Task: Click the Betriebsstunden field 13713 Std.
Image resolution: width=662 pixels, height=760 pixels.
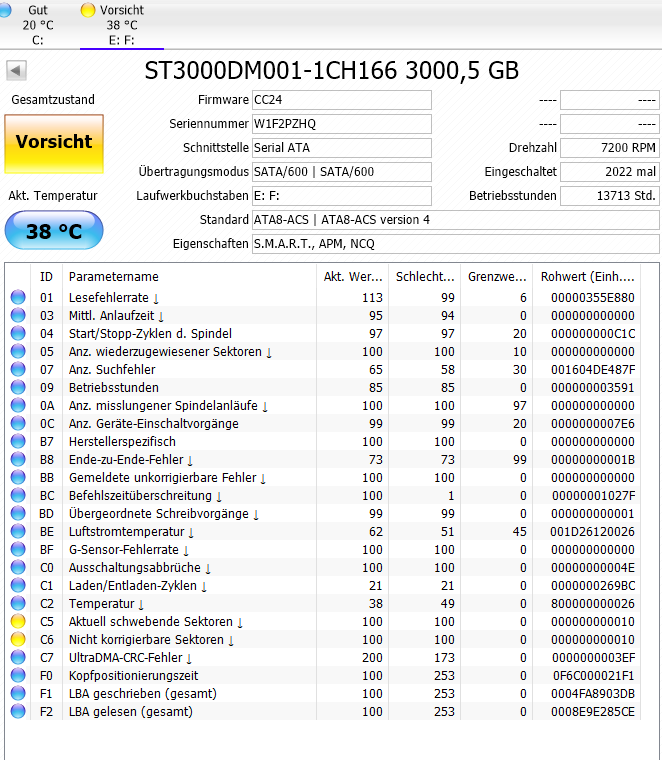Action: [610, 196]
